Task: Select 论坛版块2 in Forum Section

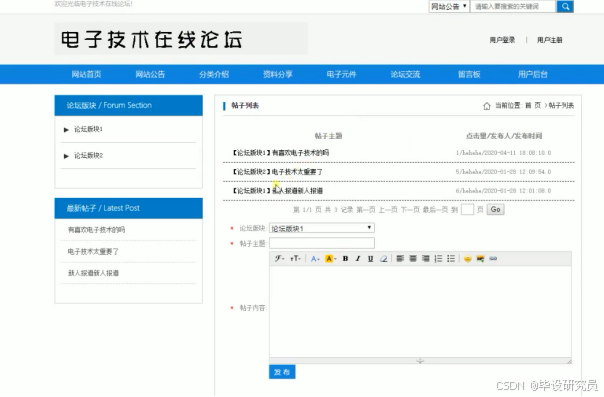Action: (x=88, y=156)
